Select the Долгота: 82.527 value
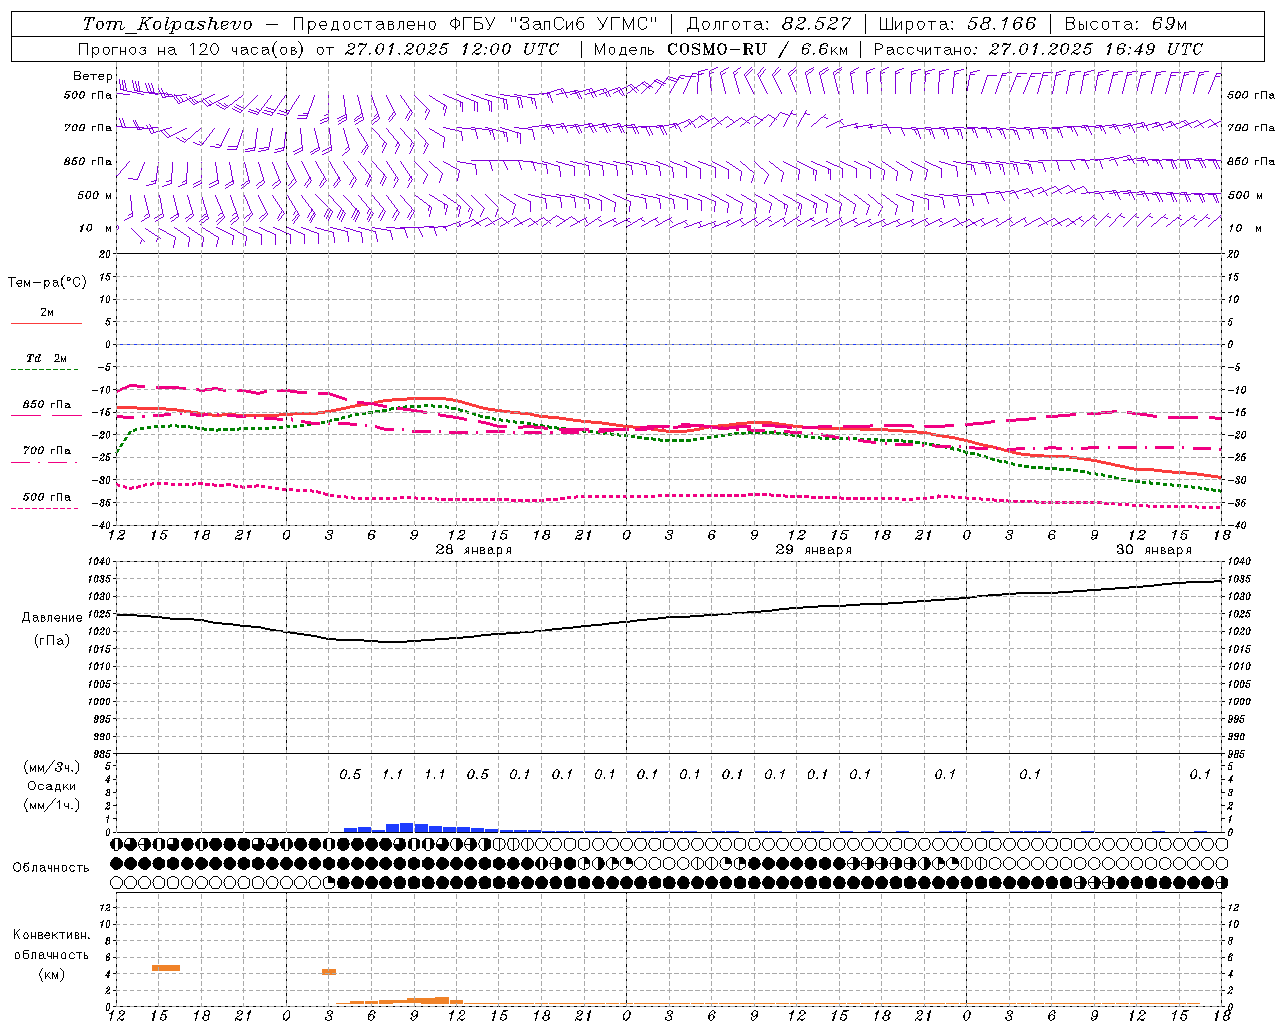1280x1024 pixels. (769, 24)
